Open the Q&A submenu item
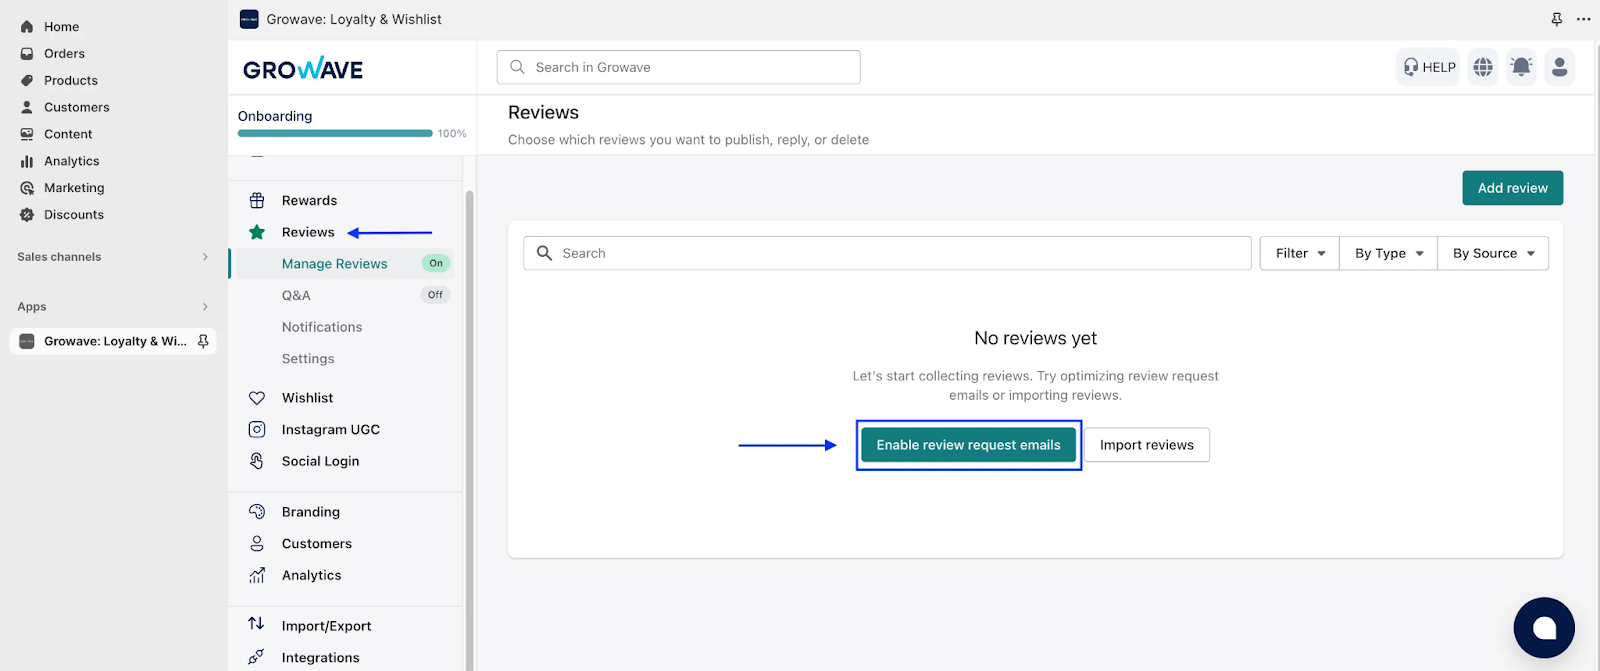This screenshot has height=671, width=1600. [x=296, y=296]
